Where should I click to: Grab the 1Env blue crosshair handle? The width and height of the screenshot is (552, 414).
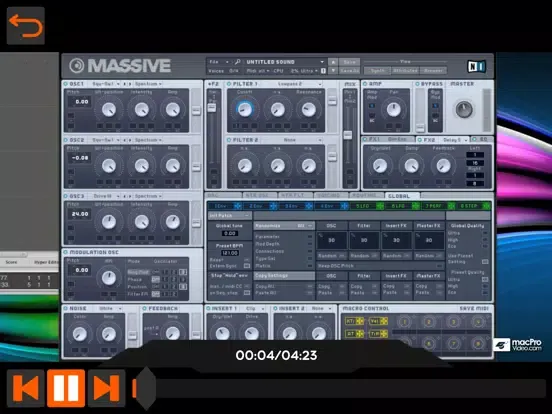pyautogui.click(x=238, y=206)
